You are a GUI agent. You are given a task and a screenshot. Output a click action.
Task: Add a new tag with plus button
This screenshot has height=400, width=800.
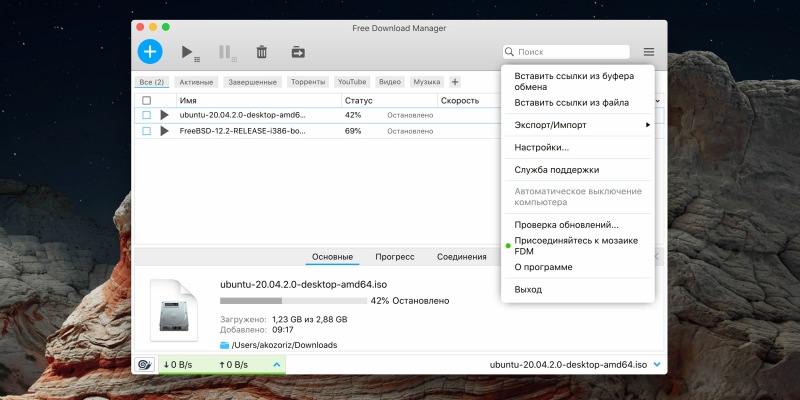(455, 82)
